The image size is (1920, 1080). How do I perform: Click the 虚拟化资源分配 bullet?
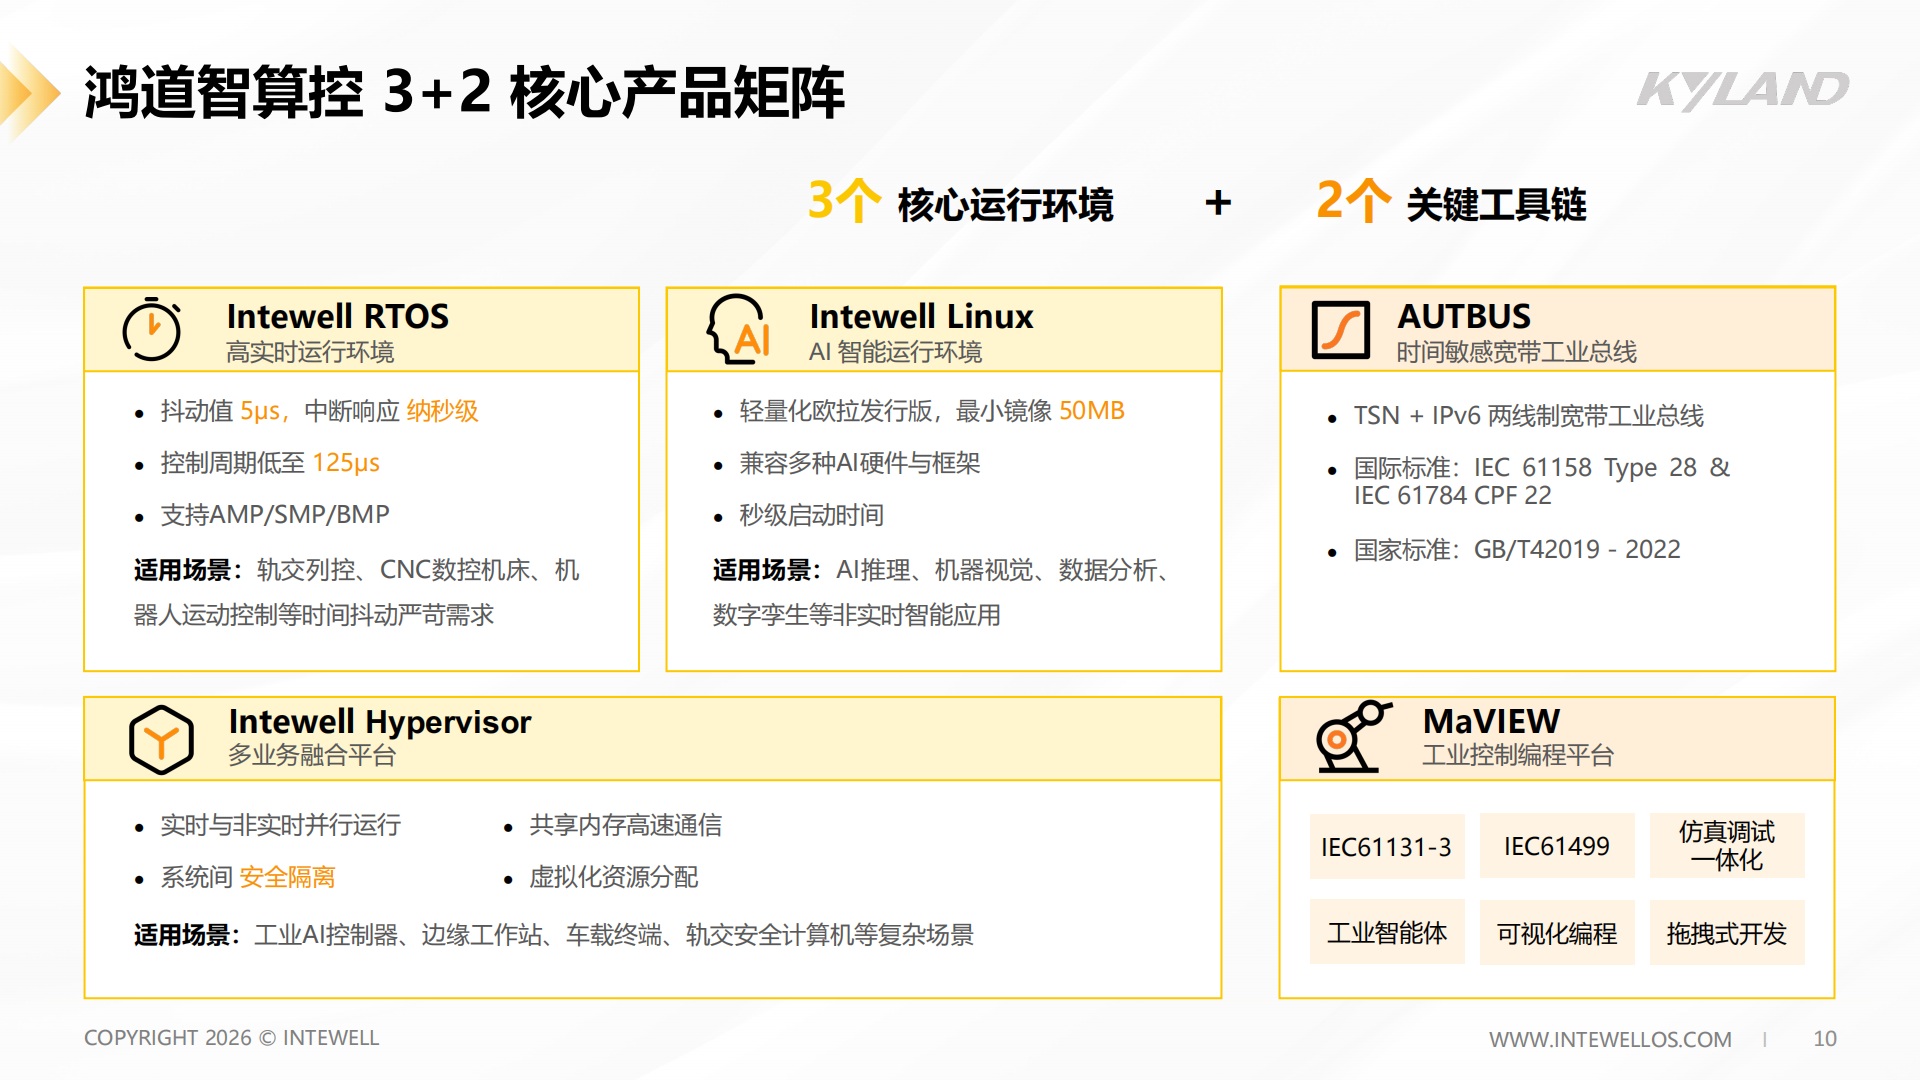[x=614, y=876]
